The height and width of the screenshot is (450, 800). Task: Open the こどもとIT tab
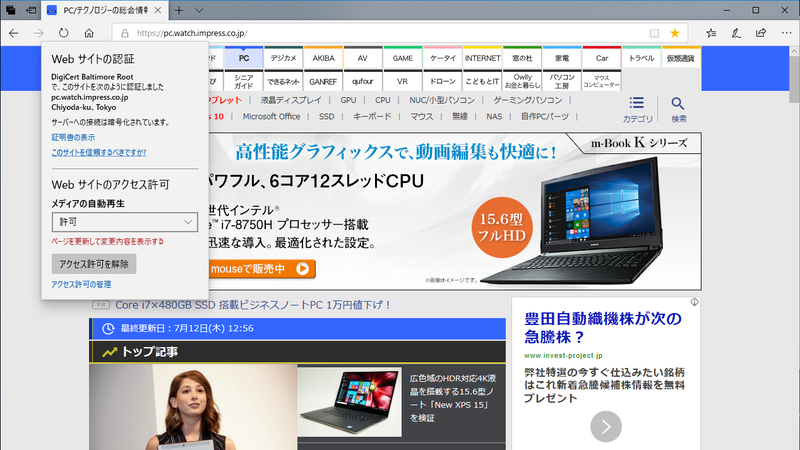click(x=482, y=81)
